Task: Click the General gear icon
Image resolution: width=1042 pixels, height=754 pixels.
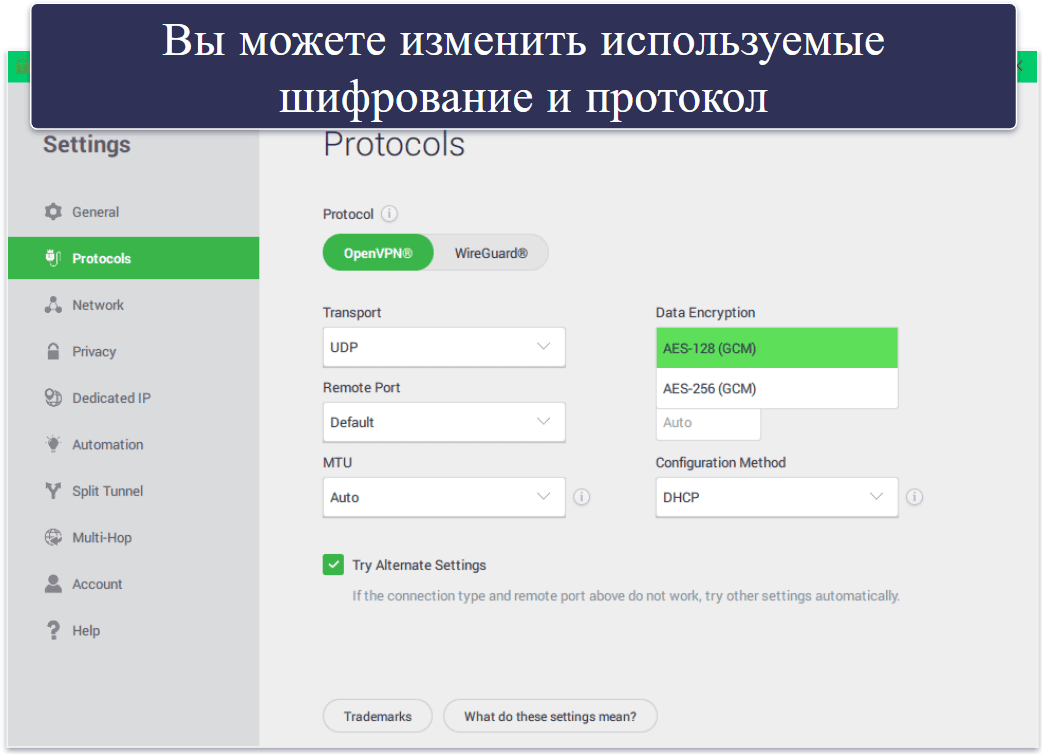Action: tap(53, 212)
